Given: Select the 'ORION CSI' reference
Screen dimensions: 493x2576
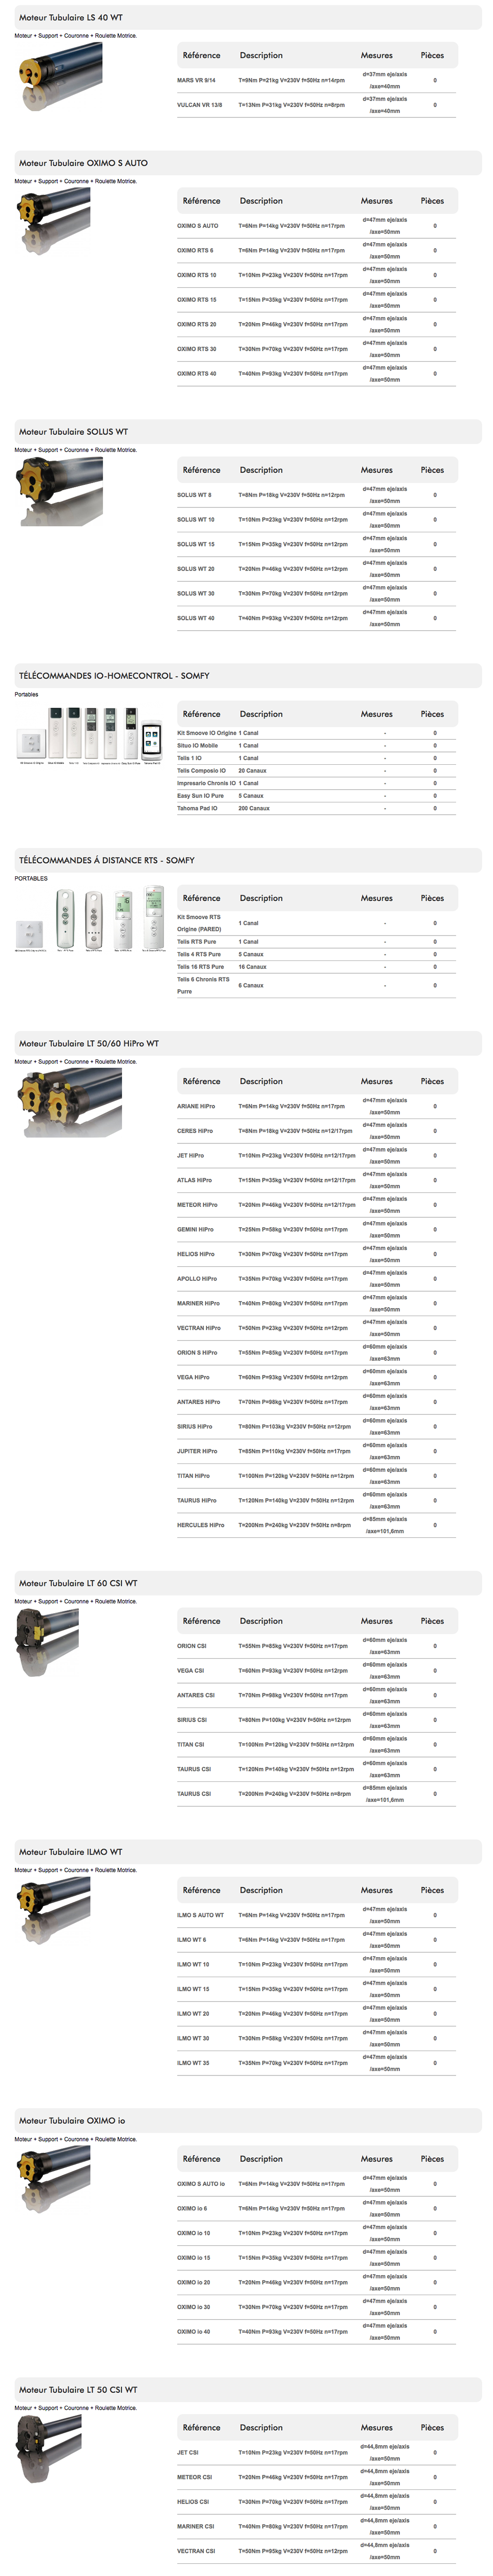Looking at the screenshot, I should click(192, 1646).
